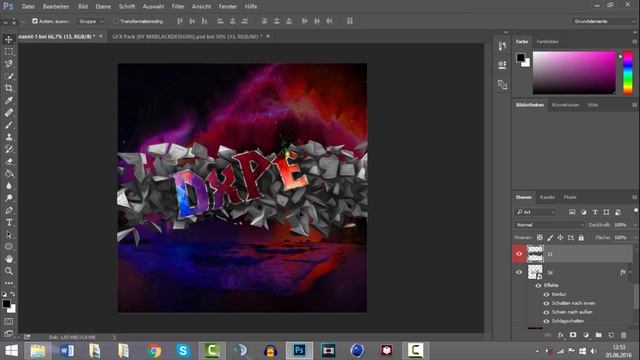Hide the selected top layer

[519, 254]
